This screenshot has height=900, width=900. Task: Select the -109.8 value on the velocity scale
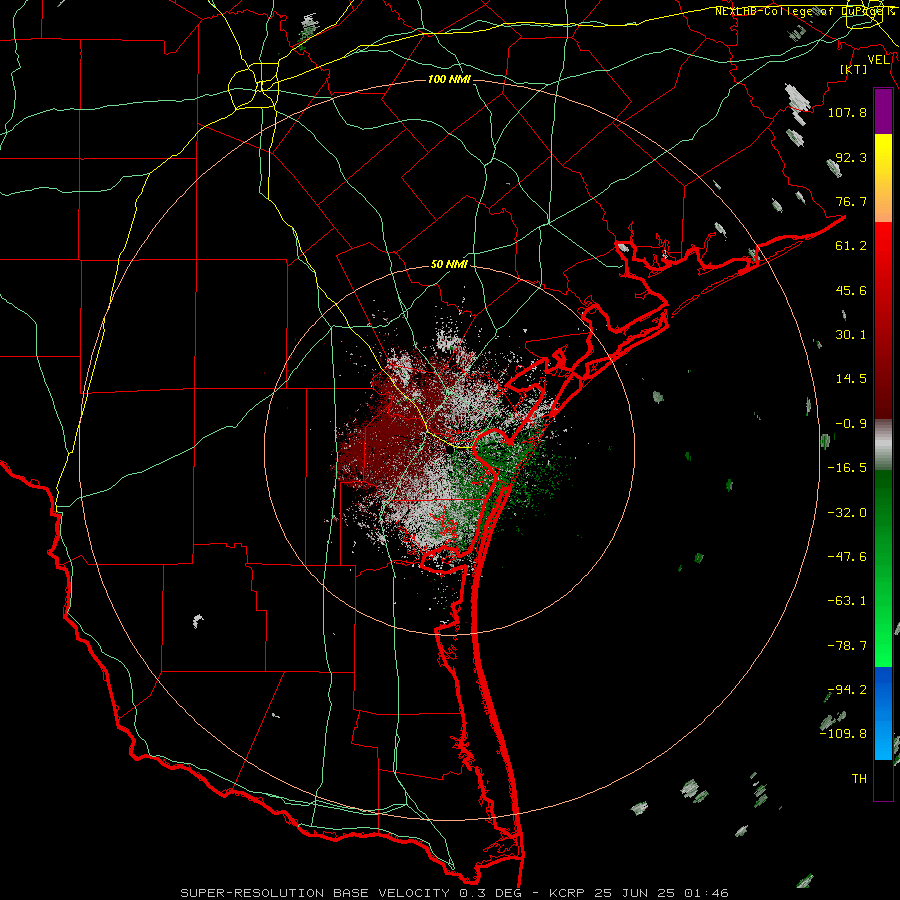(x=843, y=734)
